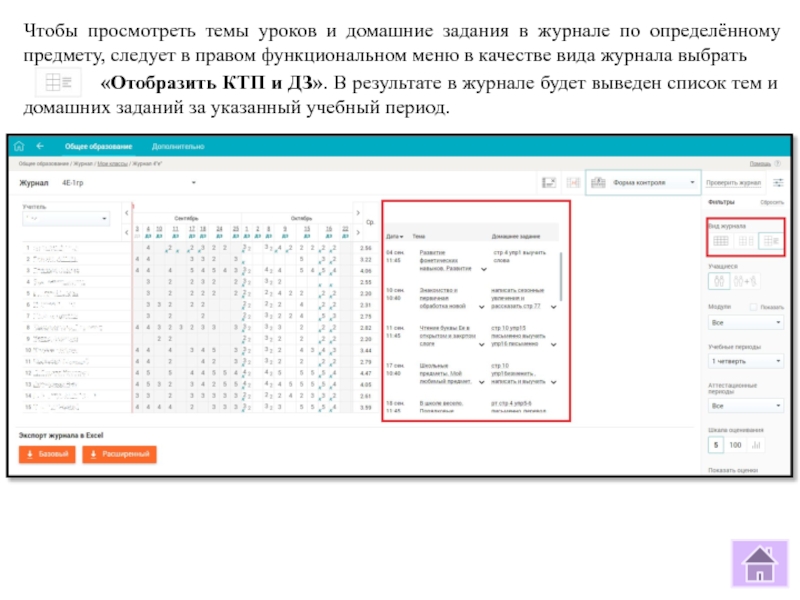
Task: Switch to Общее образование tab
Action: pyautogui.click(x=98, y=146)
